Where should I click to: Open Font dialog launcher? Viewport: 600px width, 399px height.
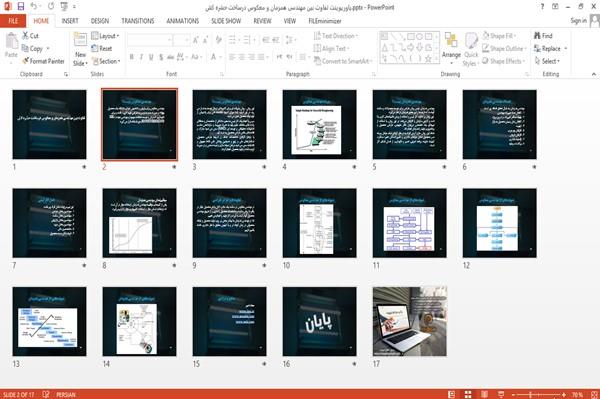(222, 74)
